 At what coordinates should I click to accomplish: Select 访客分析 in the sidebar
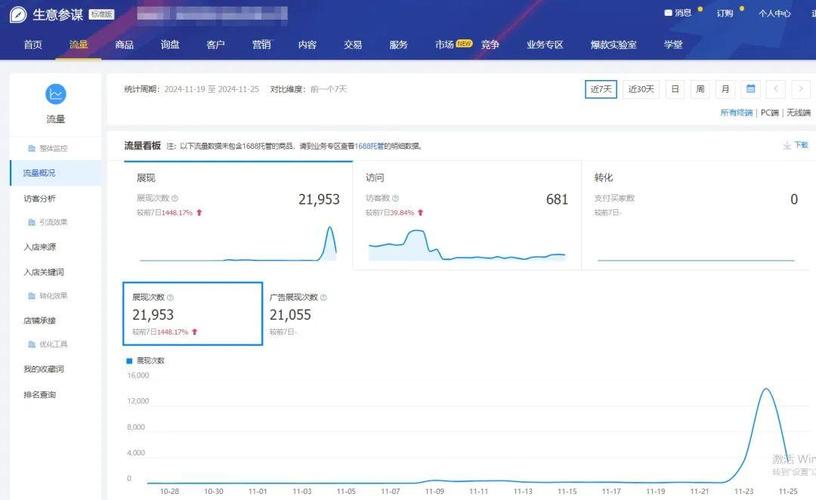coord(40,198)
